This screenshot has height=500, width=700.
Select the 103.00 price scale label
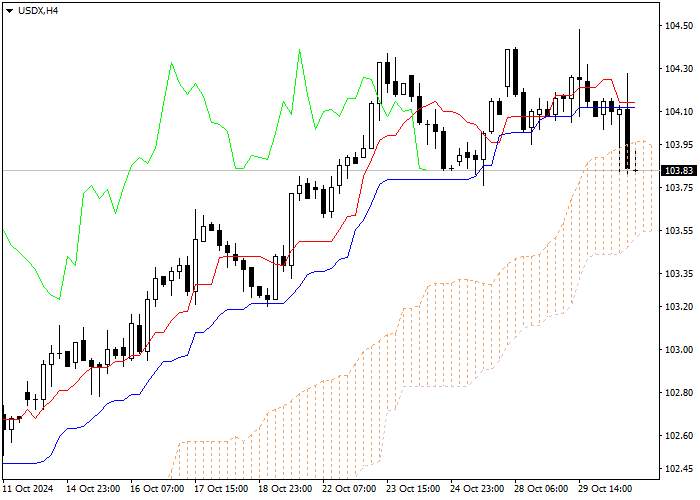[679, 349]
